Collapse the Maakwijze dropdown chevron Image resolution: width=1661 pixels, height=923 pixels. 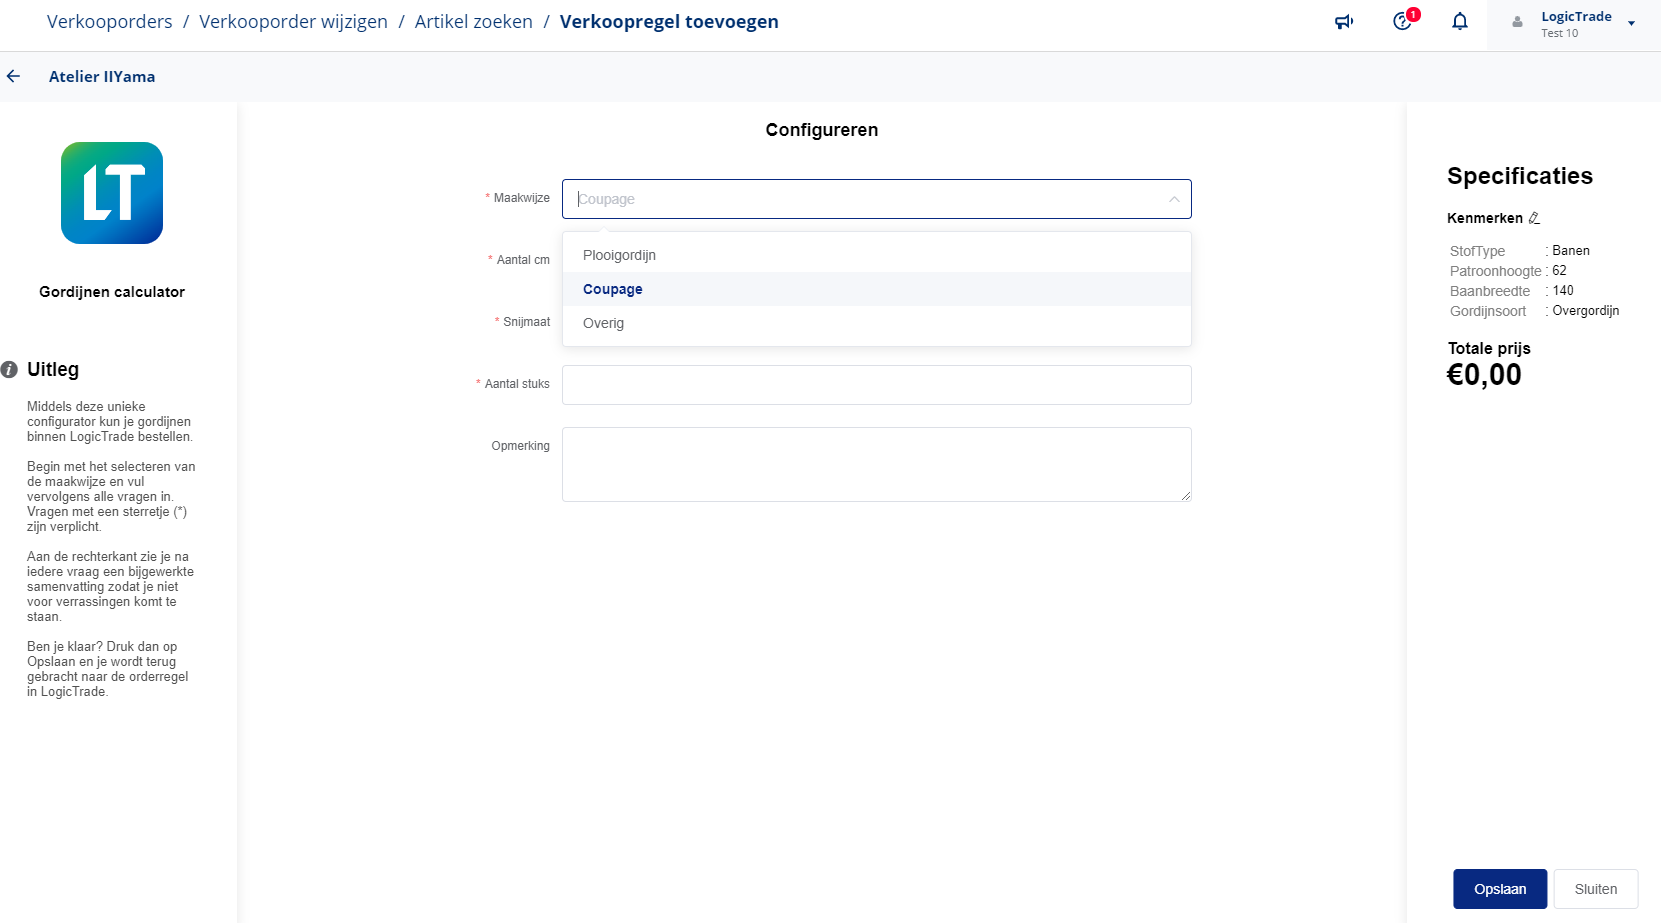click(1174, 199)
